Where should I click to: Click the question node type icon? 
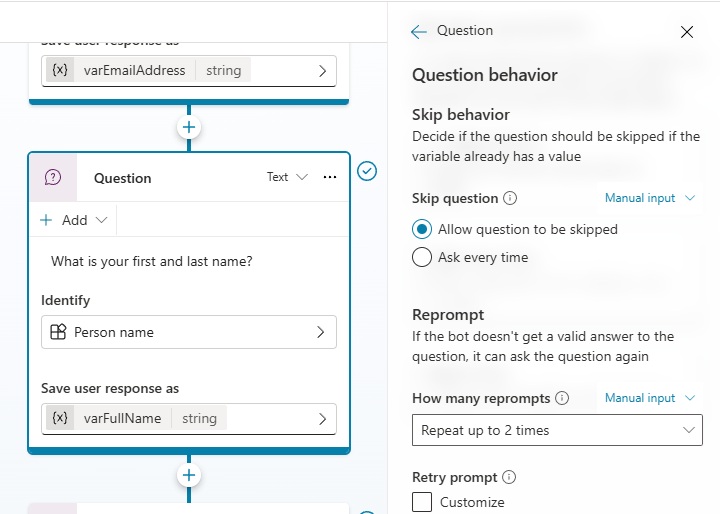click(54, 177)
